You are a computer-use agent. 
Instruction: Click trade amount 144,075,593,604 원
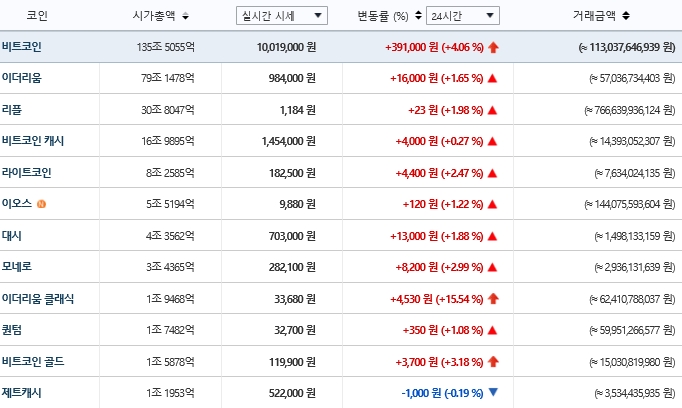pyautogui.click(x=630, y=204)
